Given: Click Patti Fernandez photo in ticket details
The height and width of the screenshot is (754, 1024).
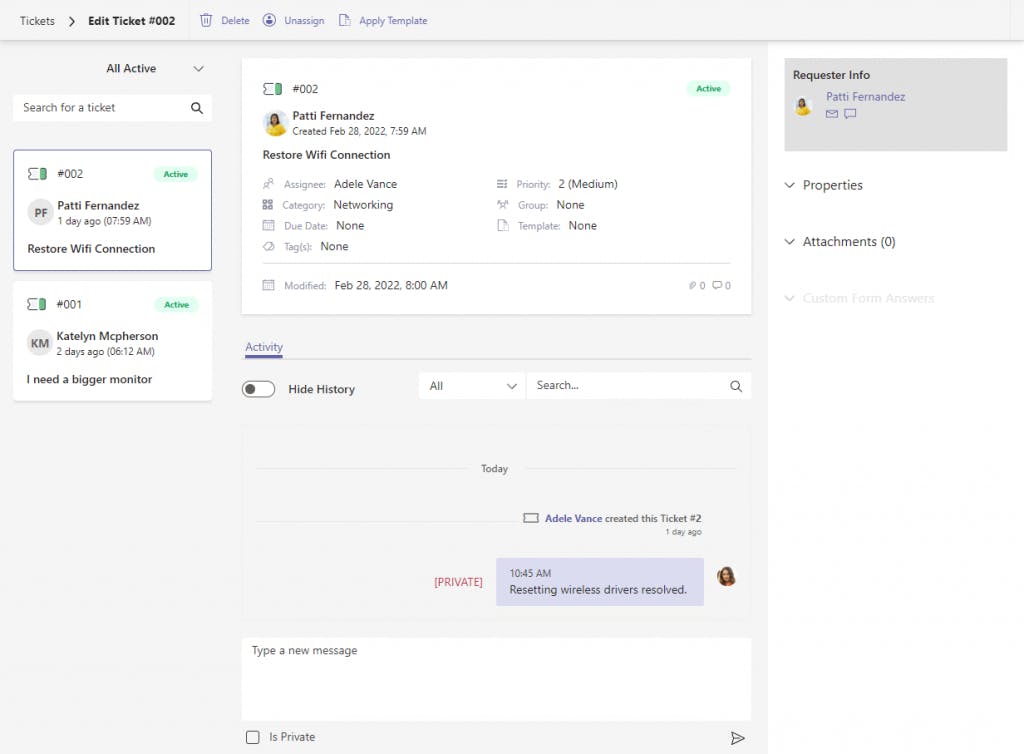Looking at the screenshot, I should pos(276,123).
